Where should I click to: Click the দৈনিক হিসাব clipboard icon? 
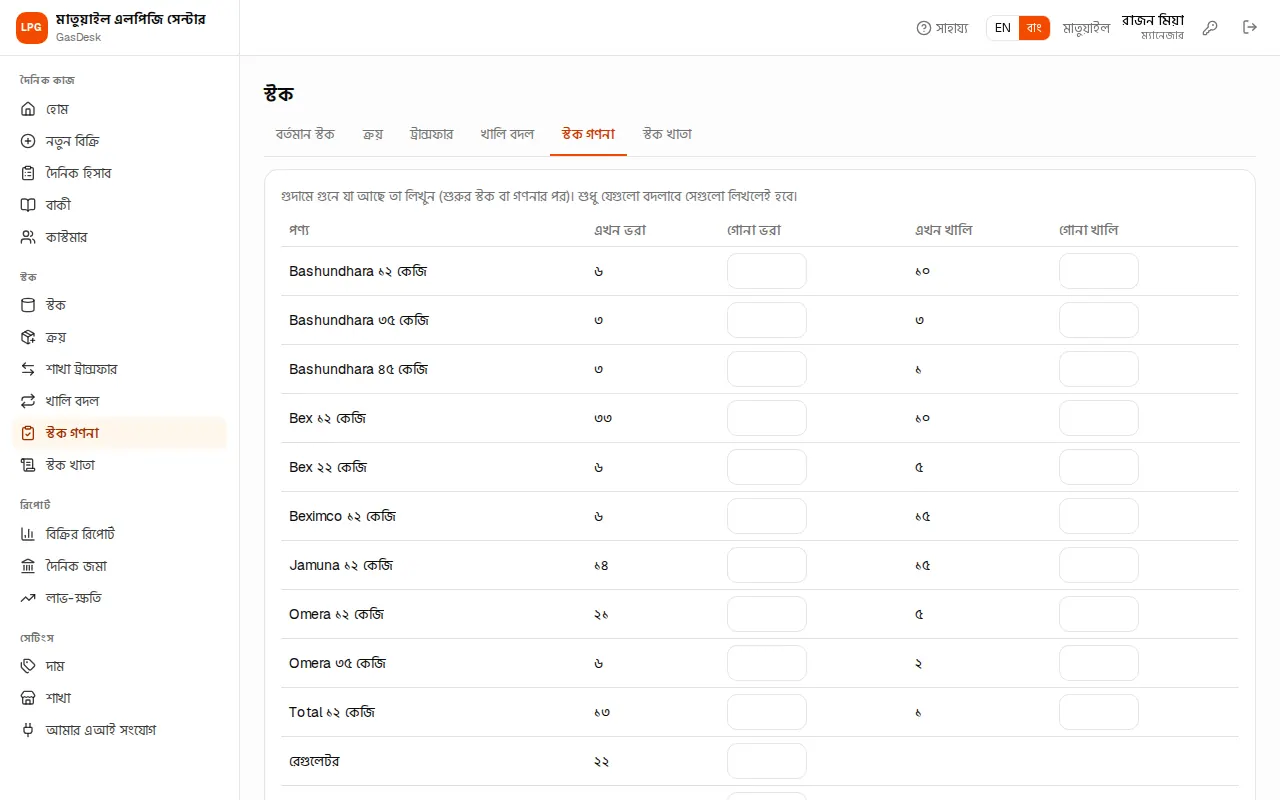click(28, 173)
